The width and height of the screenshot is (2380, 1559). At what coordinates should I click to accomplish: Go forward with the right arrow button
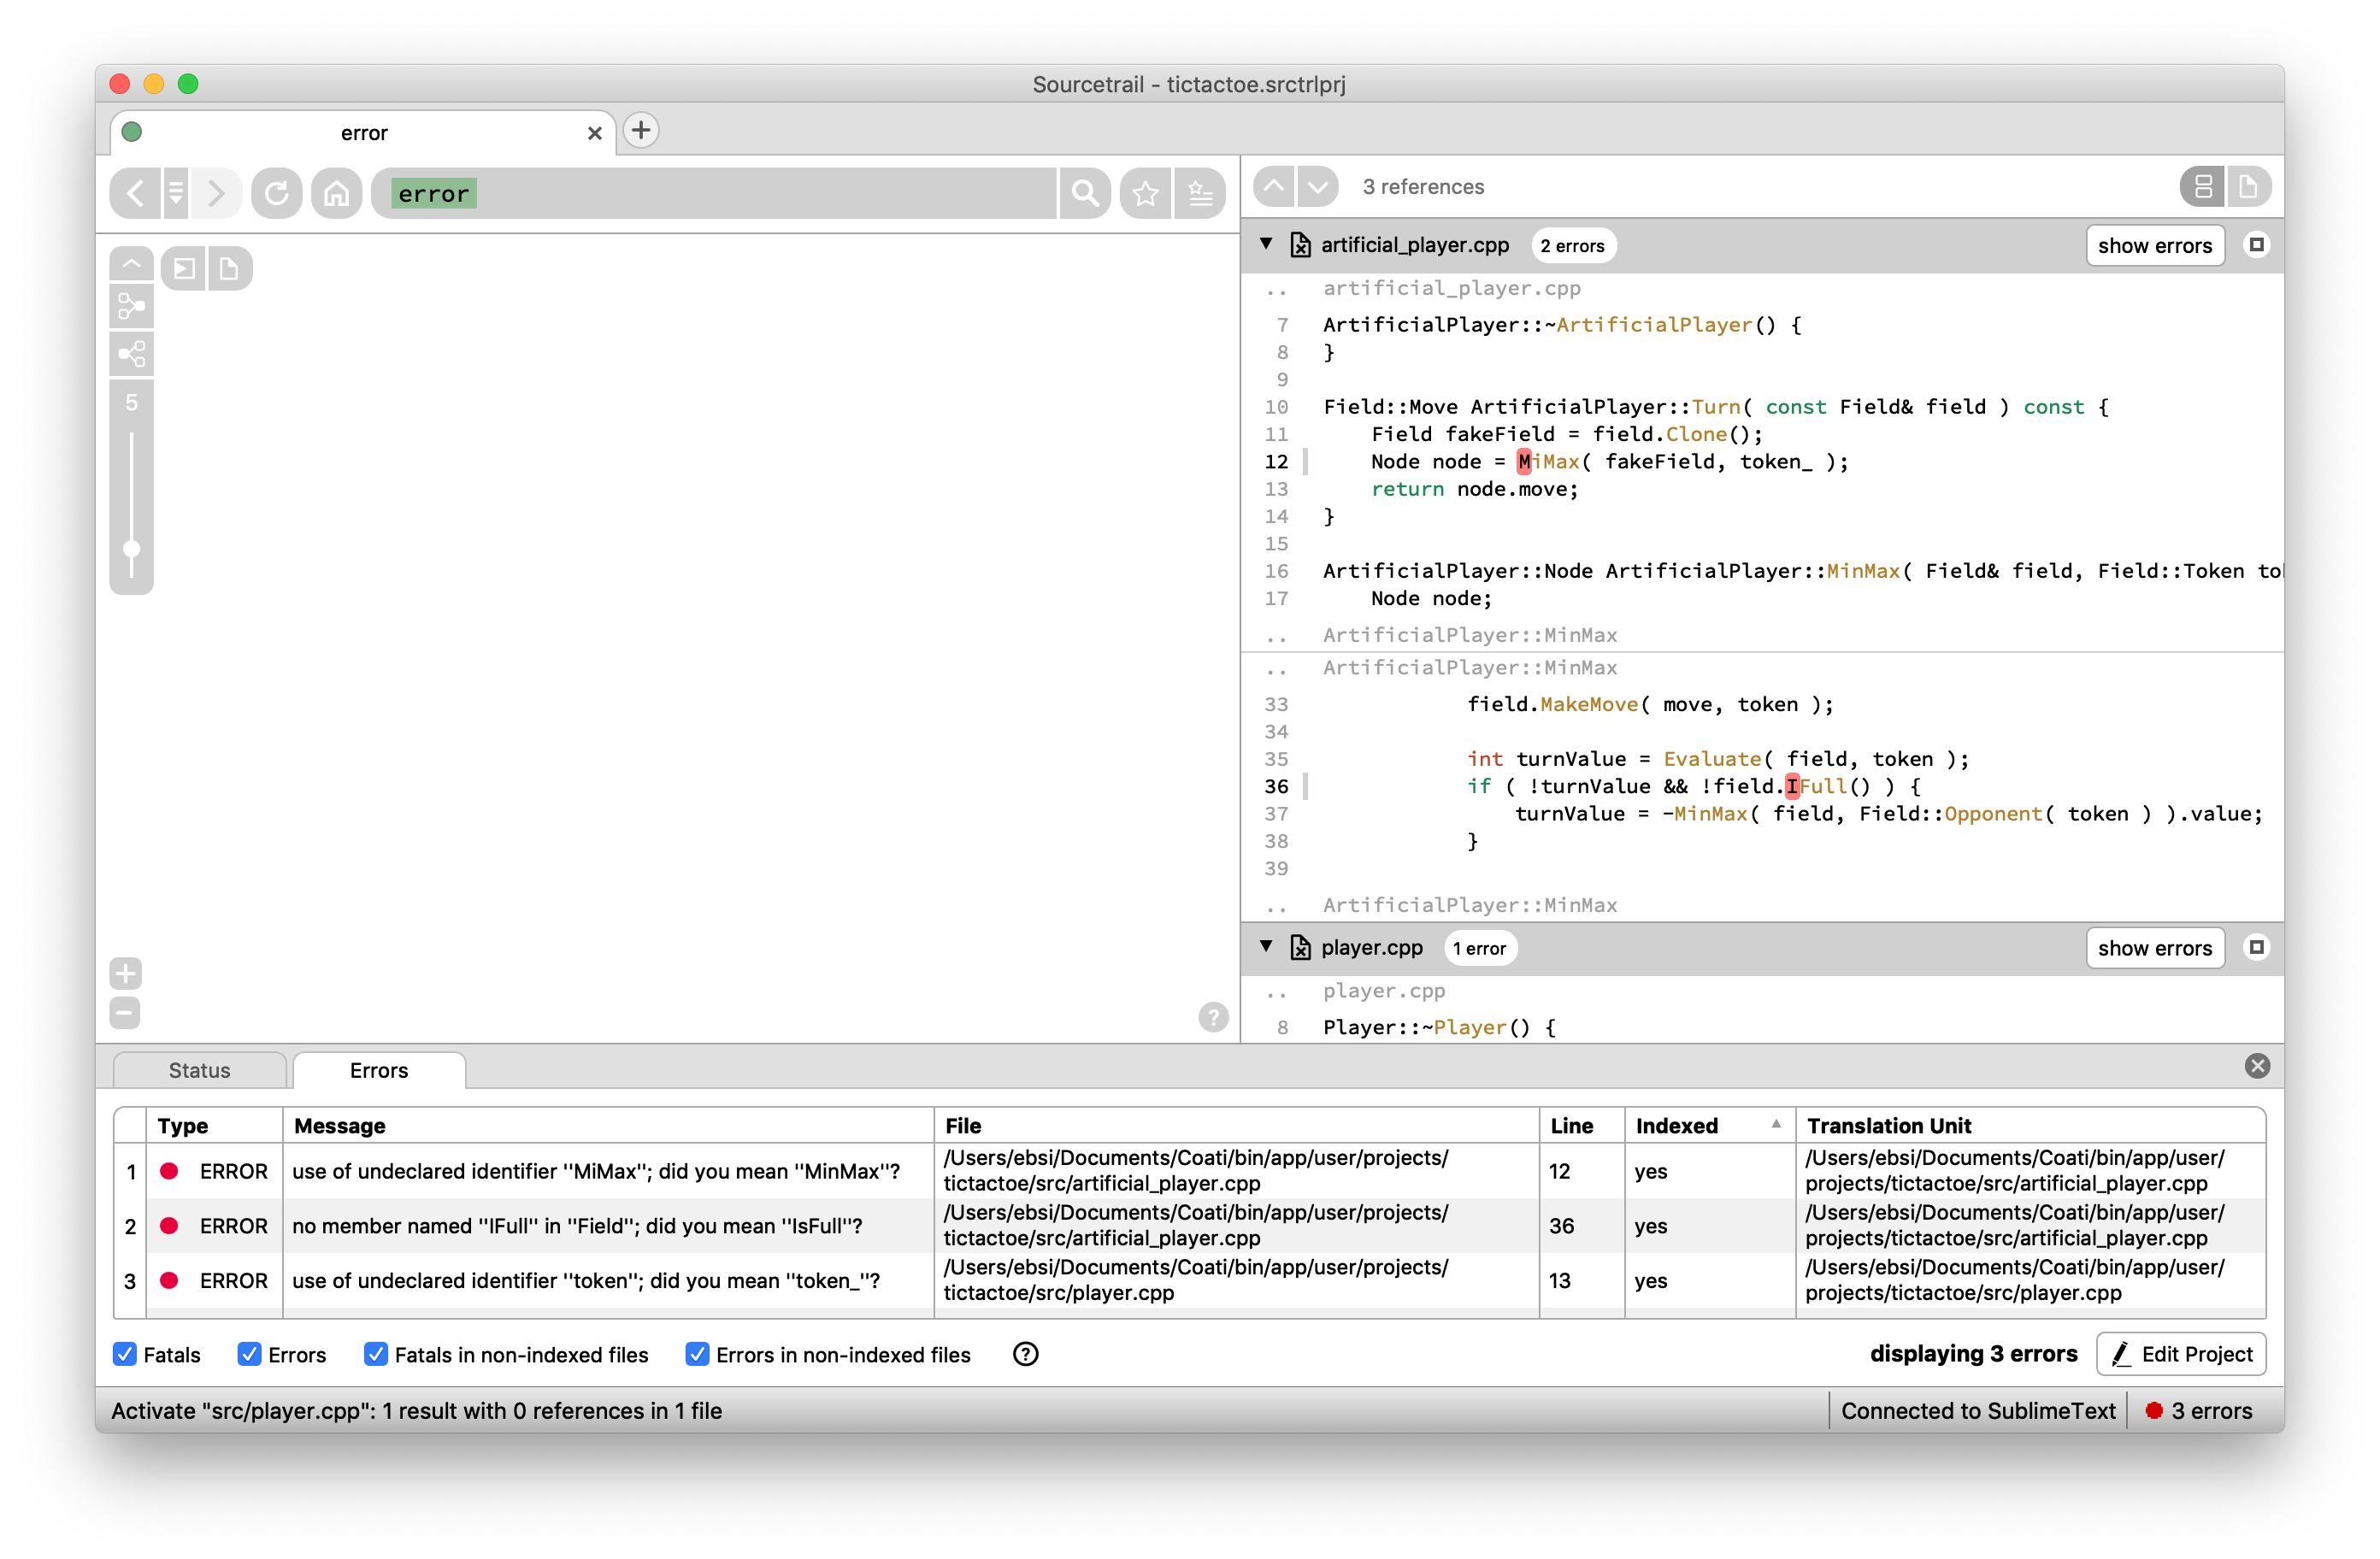215,192
